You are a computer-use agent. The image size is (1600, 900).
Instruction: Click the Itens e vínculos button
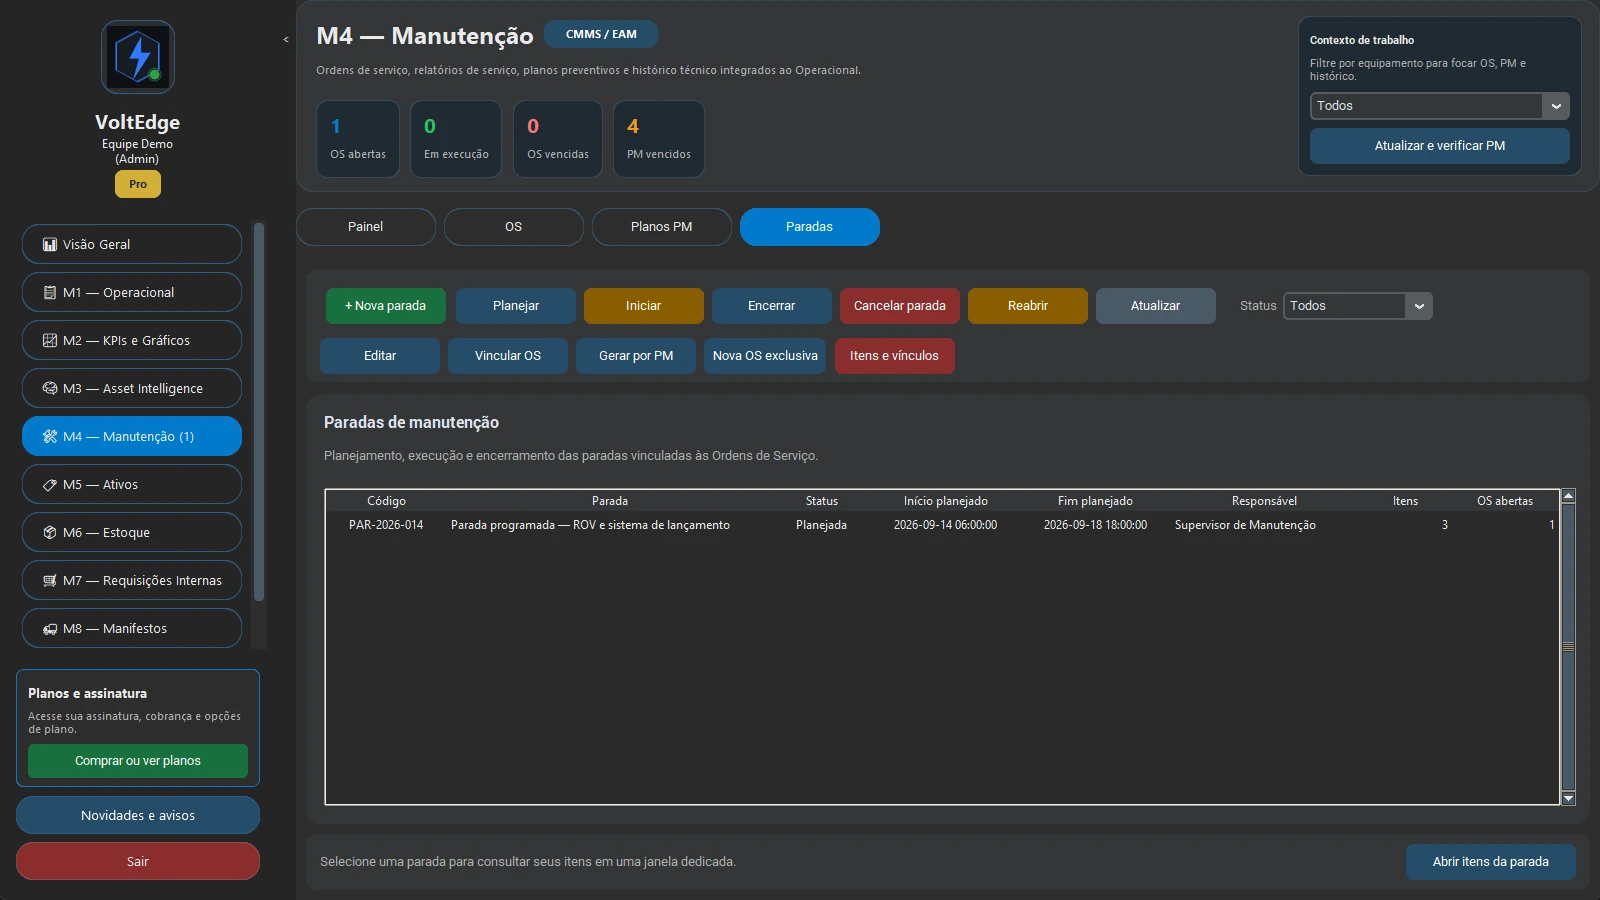pos(895,356)
